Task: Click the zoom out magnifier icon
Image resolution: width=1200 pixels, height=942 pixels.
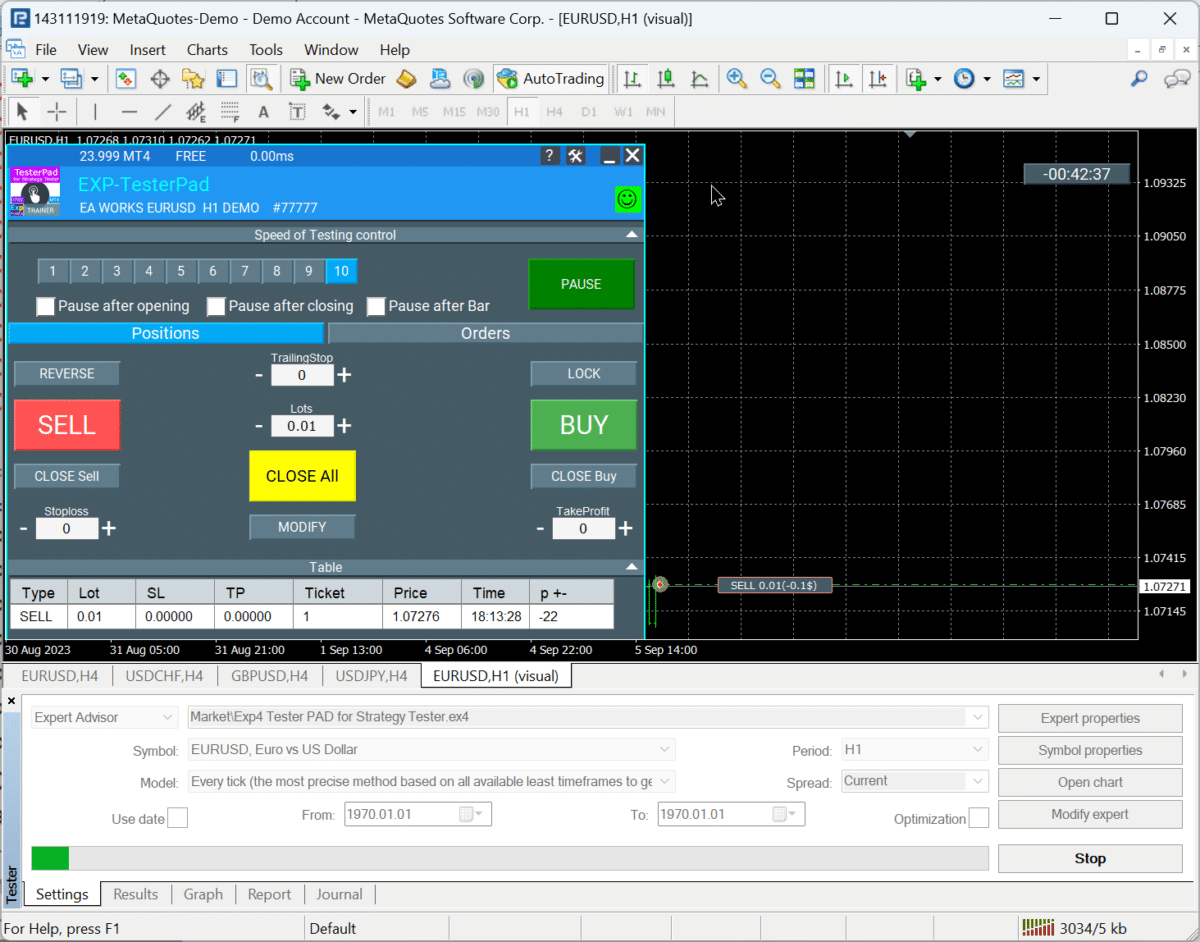Action: (x=770, y=79)
